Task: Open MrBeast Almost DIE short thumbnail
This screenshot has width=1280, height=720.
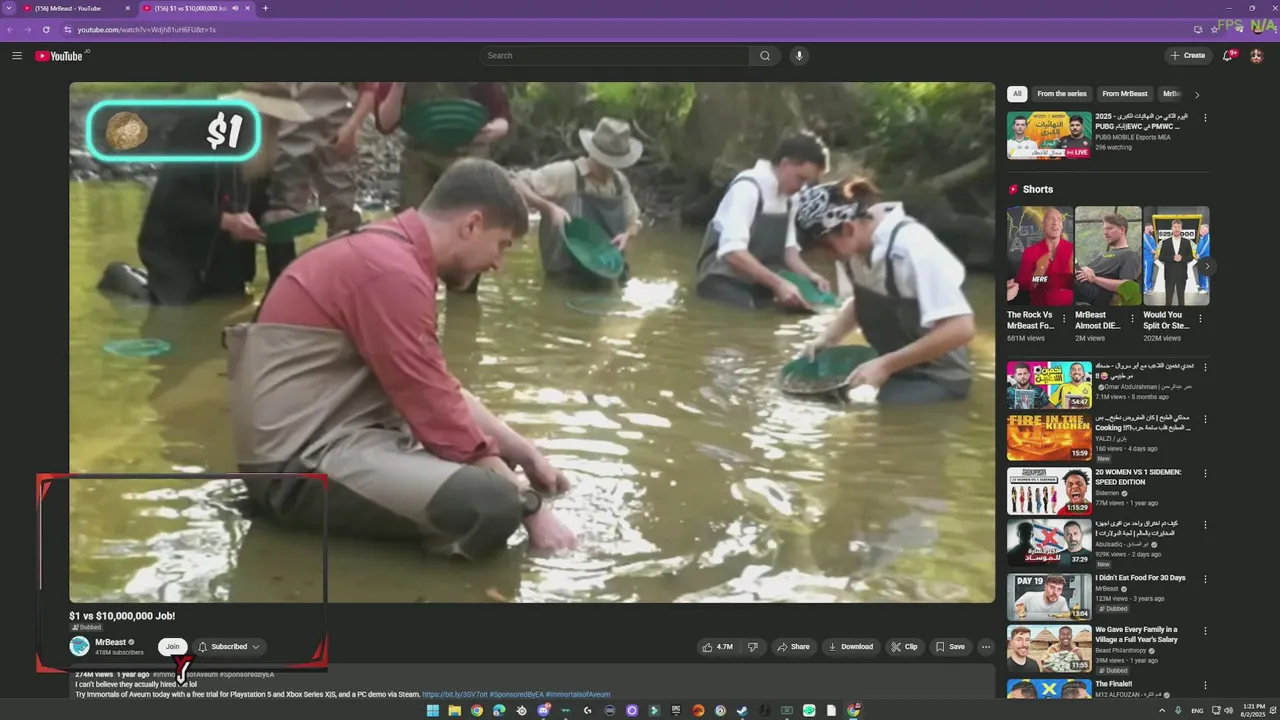Action: pos(1108,256)
